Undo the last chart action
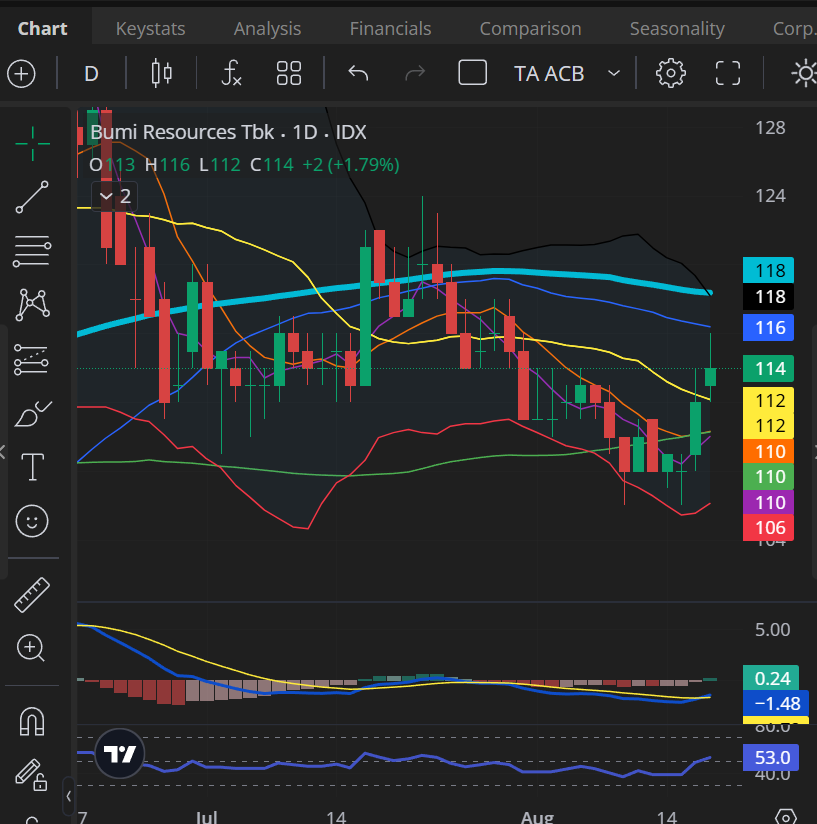Viewport: 817px width, 824px height. 358,74
